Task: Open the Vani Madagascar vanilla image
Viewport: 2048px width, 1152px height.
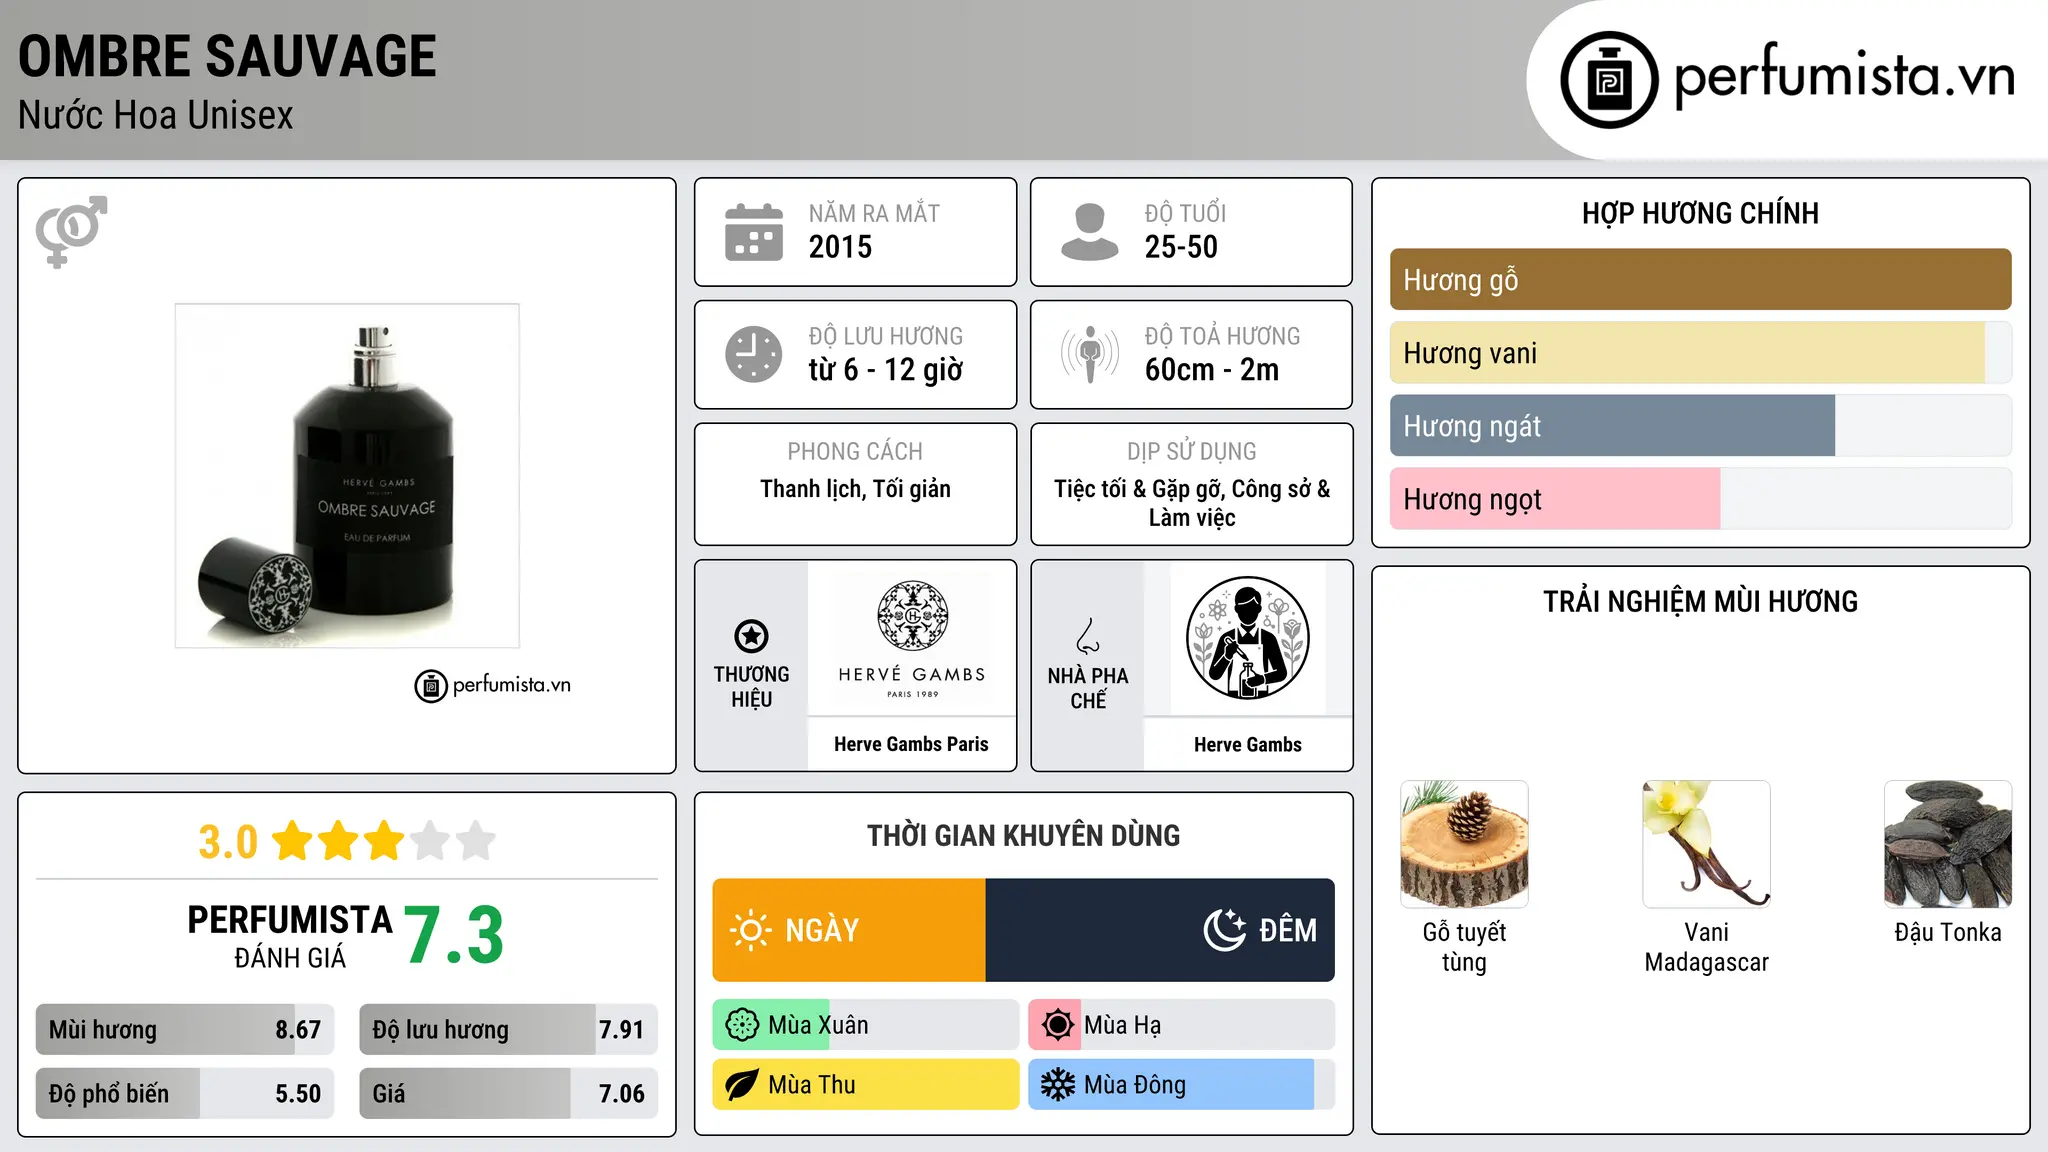Action: click(x=1706, y=844)
